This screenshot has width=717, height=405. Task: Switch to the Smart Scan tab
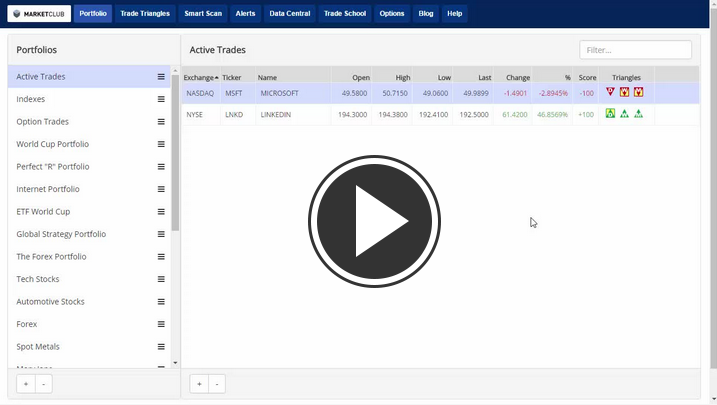(x=203, y=14)
